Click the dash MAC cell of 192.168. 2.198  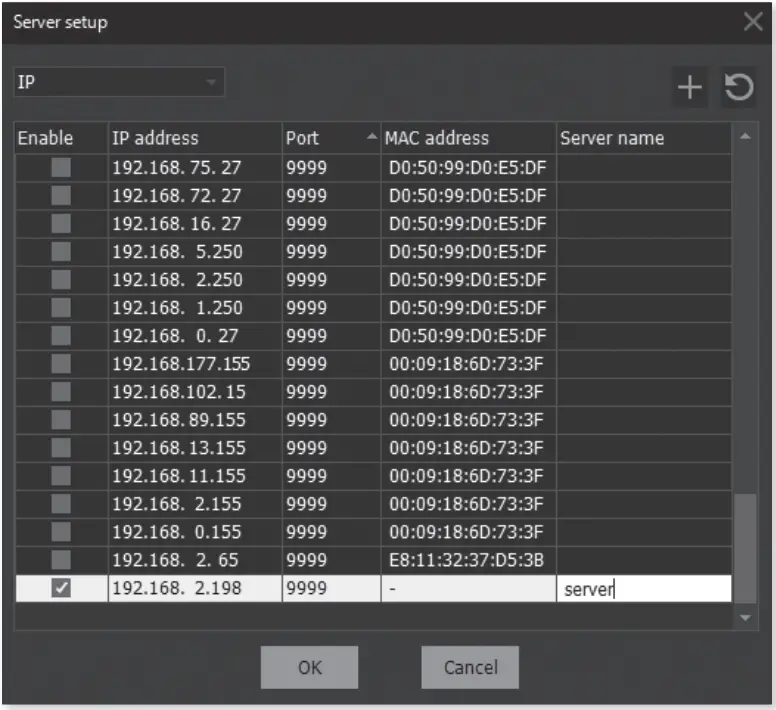pos(468,588)
